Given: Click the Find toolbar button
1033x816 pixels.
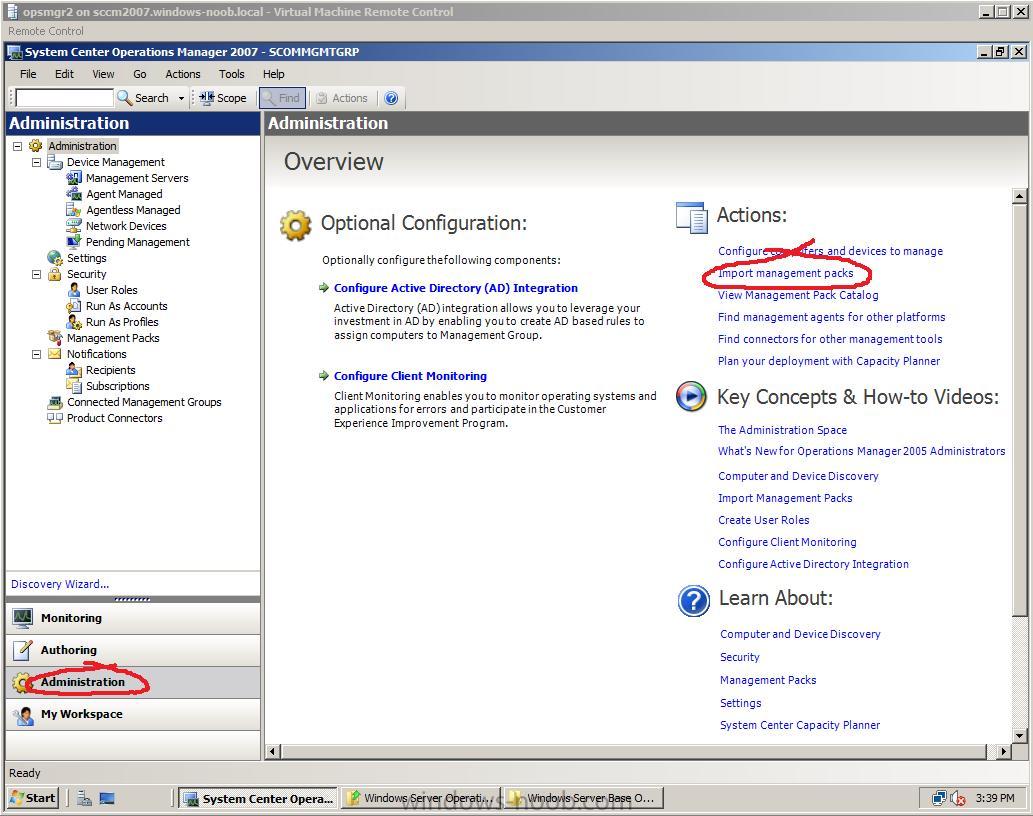Looking at the screenshot, I should coord(282,98).
